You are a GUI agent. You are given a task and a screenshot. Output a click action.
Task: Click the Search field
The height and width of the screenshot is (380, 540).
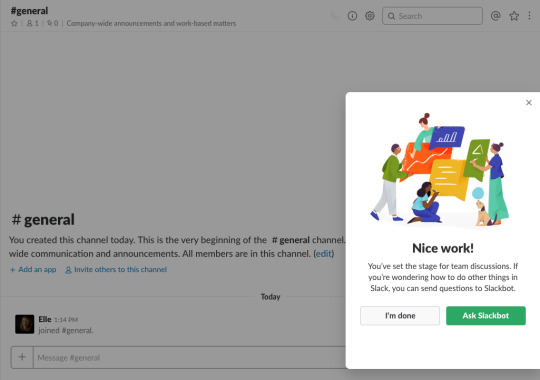pyautogui.click(x=432, y=16)
